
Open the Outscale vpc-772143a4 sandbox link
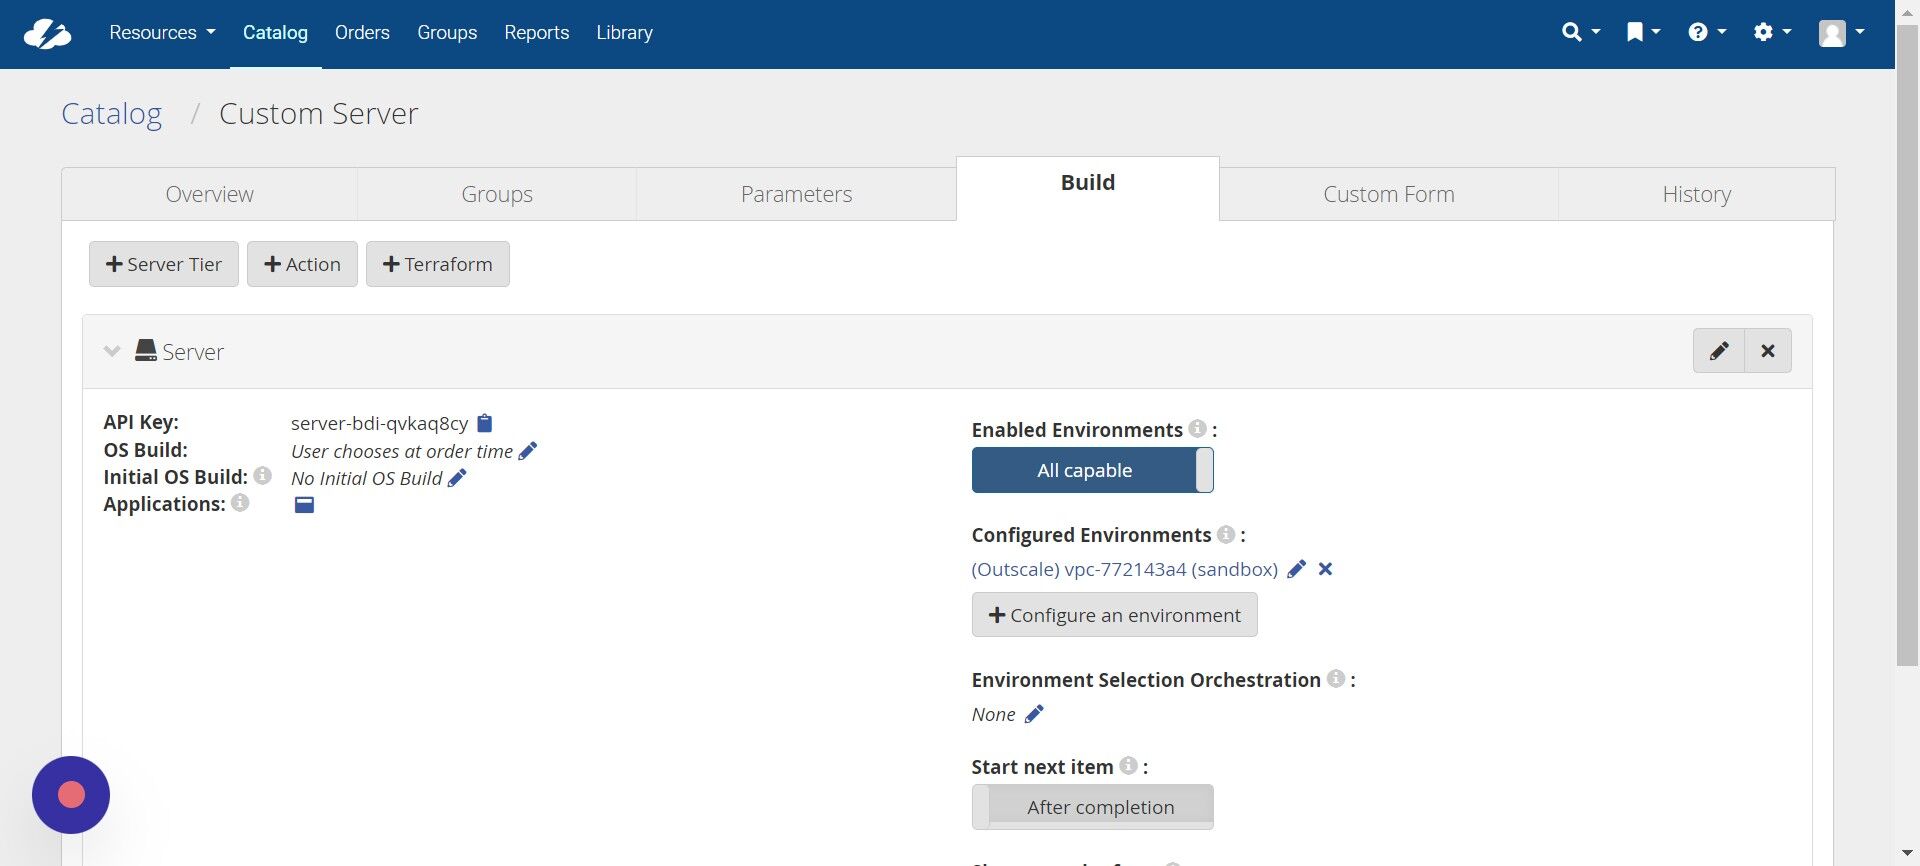(1125, 569)
